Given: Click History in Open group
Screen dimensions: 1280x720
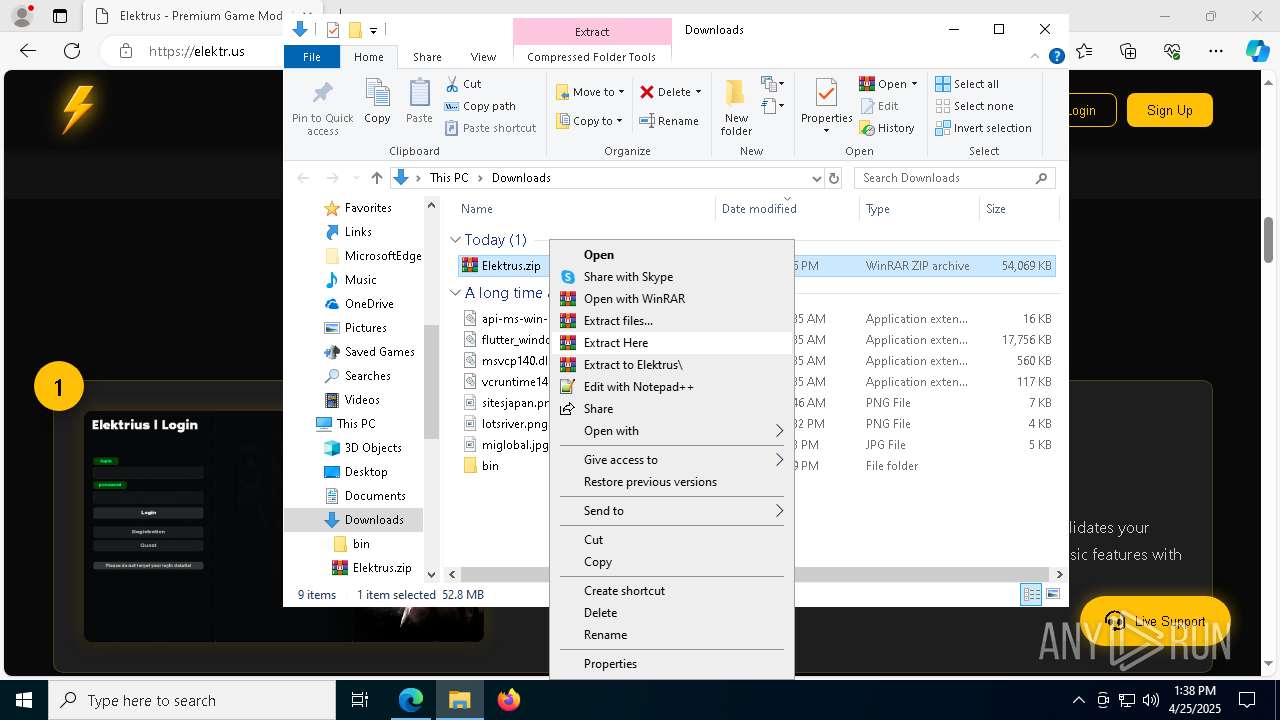Looking at the screenshot, I should coord(887,128).
